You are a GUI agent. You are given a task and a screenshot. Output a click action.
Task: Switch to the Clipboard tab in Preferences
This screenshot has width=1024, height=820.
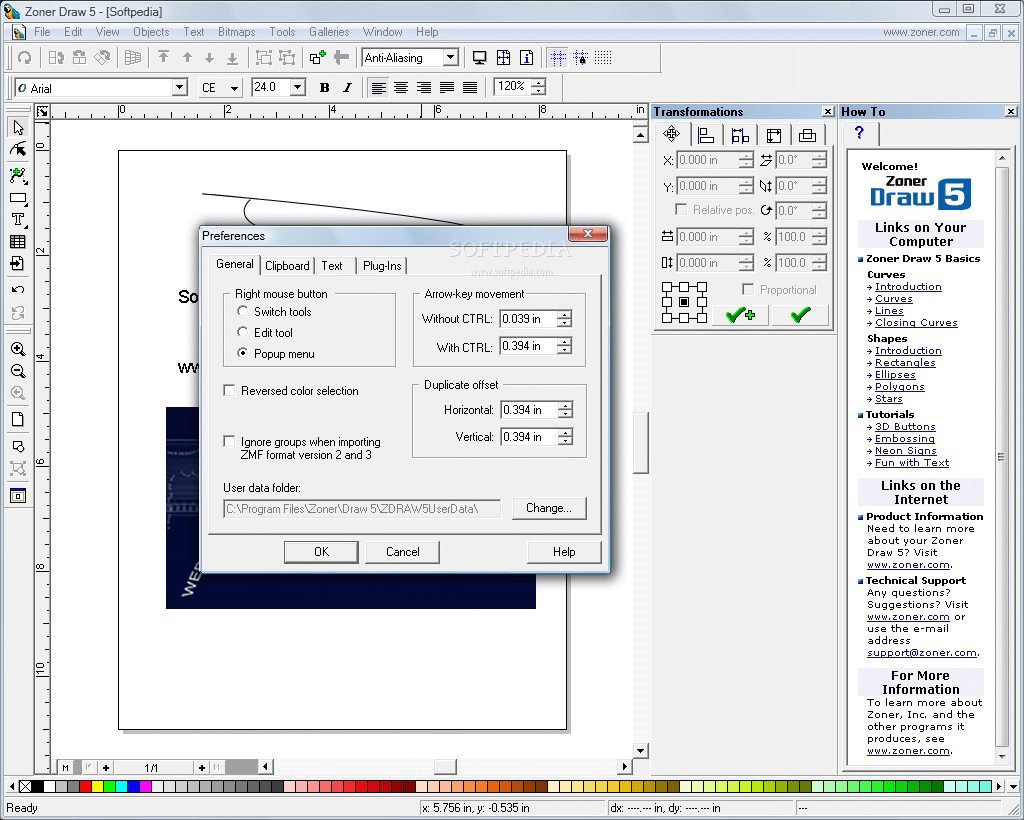[x=287, y=266]
